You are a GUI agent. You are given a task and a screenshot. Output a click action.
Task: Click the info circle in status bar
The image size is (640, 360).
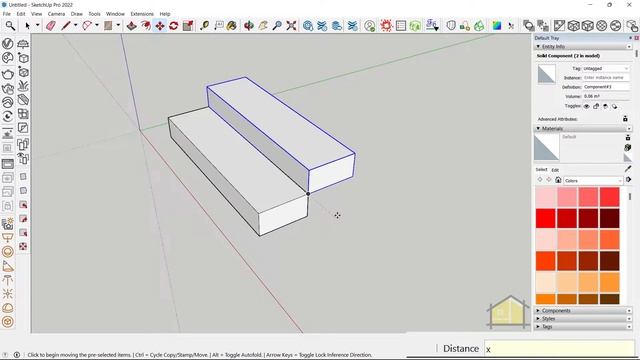coord(17,355)
